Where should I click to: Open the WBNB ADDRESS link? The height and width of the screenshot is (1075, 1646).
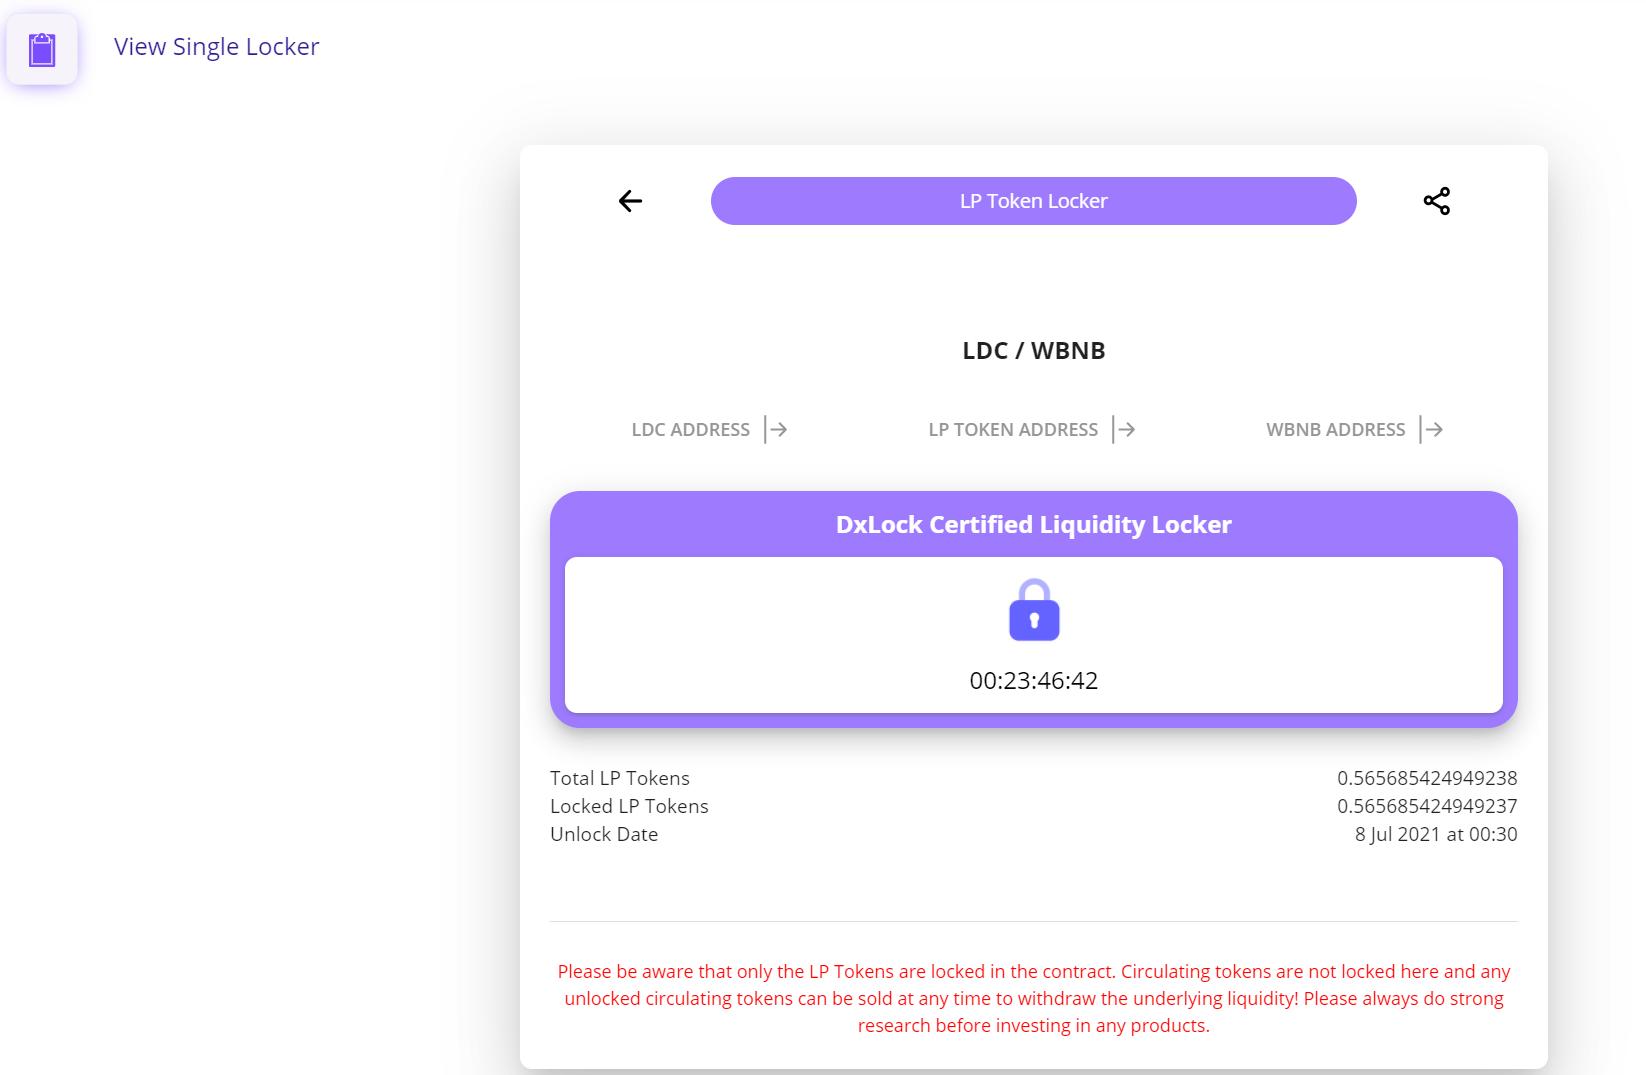[x=1335, y=429]
